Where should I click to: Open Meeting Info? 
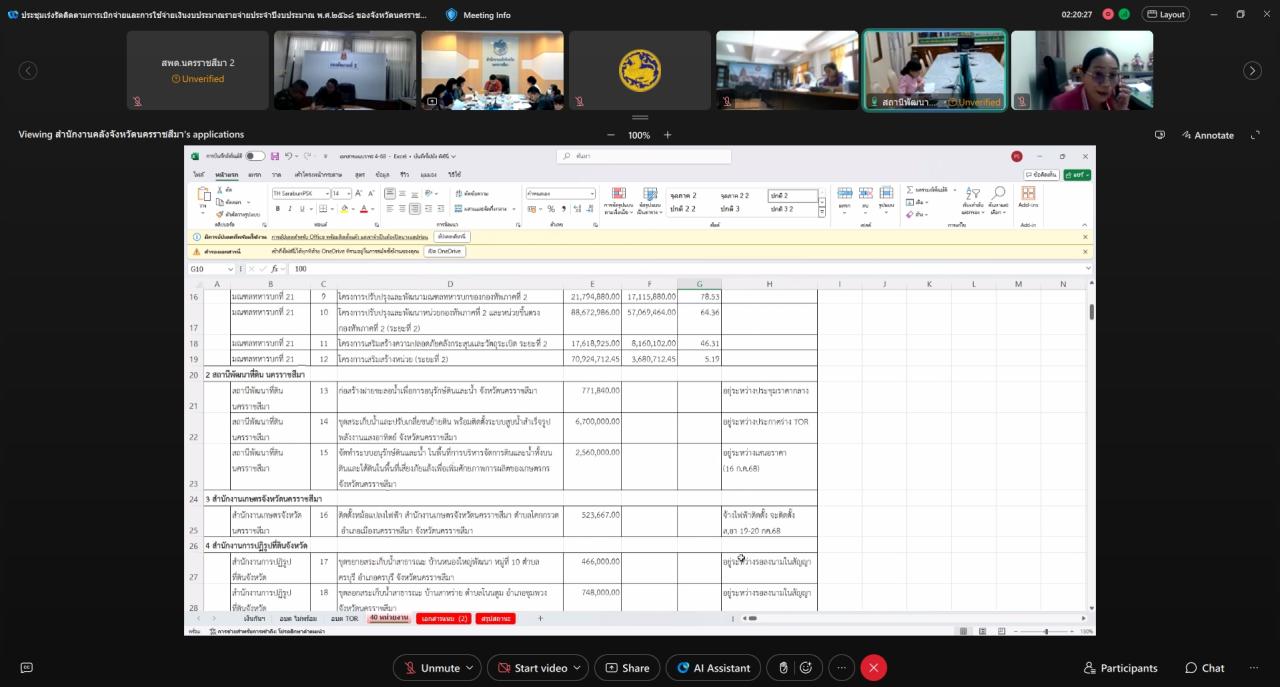point(478,15)
